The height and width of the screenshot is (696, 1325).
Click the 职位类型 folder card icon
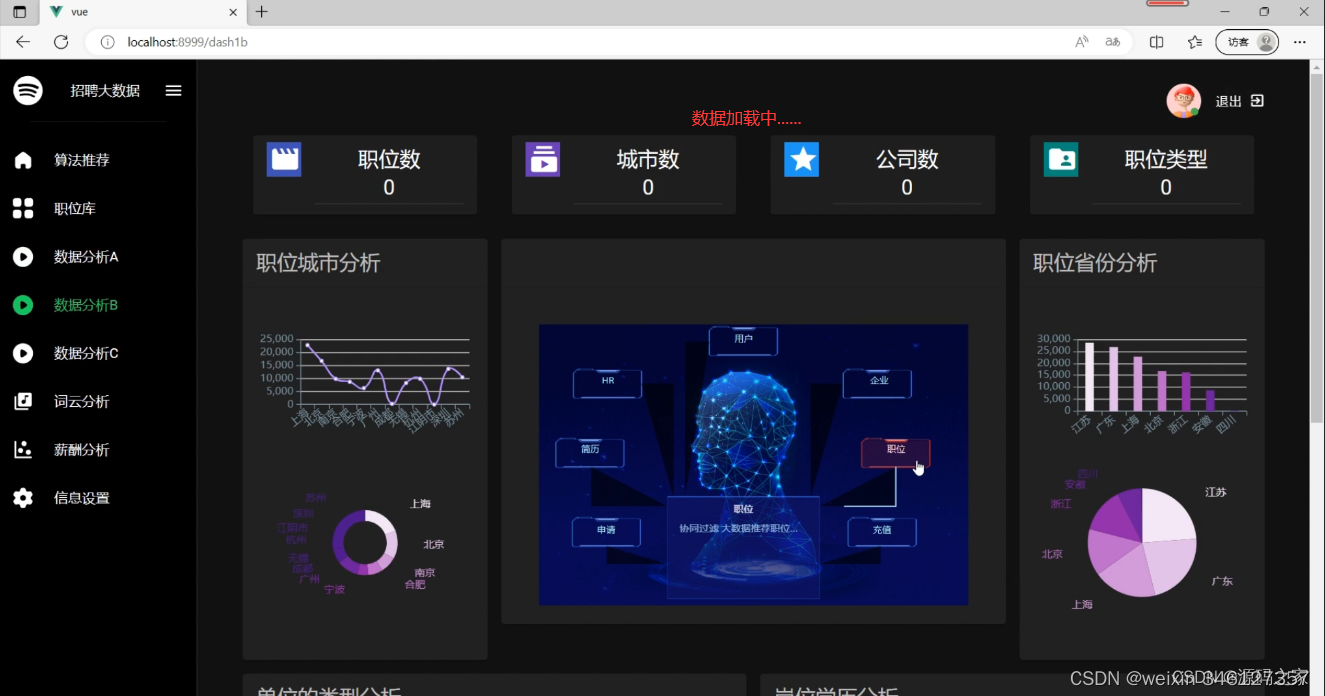(x=1061, y=159)
